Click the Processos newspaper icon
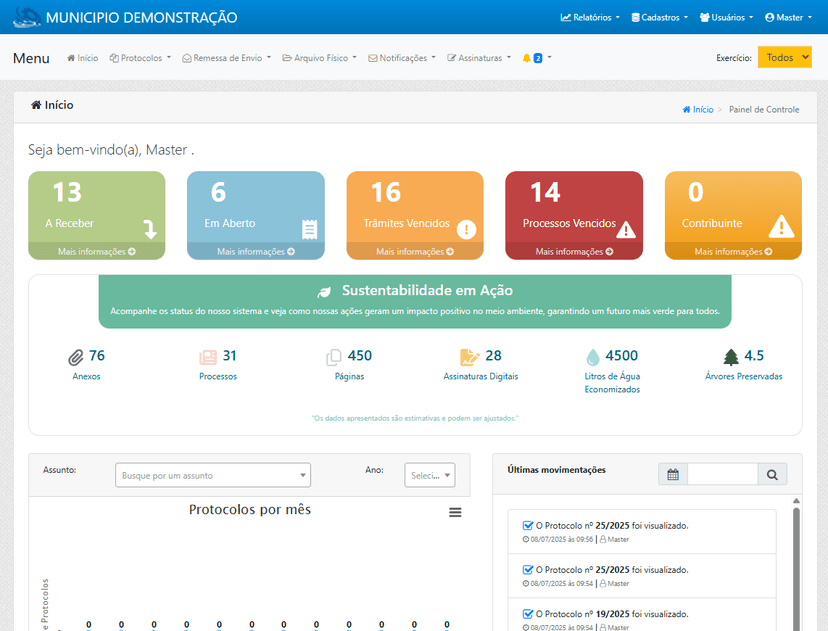This screenshot has width=828, height=631. point(208,357)
